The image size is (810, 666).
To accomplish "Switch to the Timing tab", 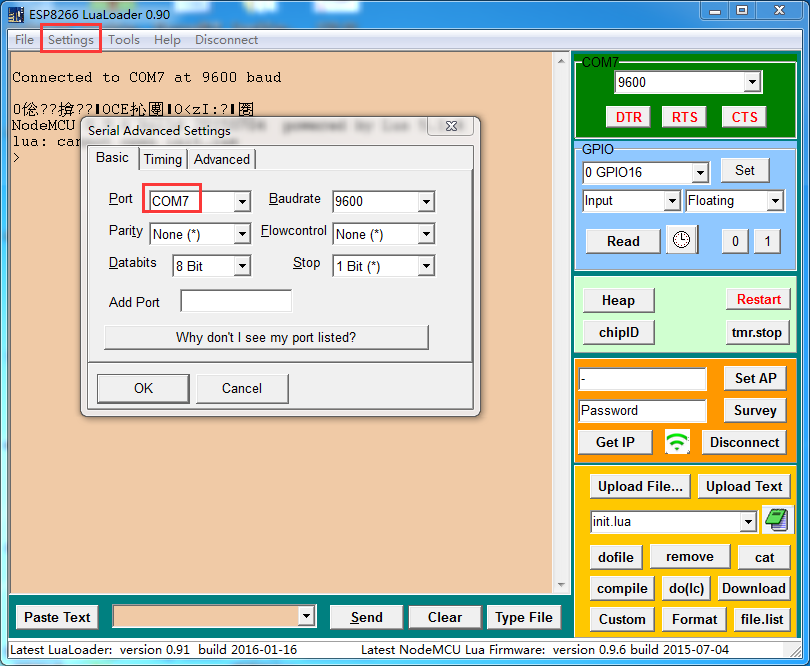I will [x=162, y=159].
